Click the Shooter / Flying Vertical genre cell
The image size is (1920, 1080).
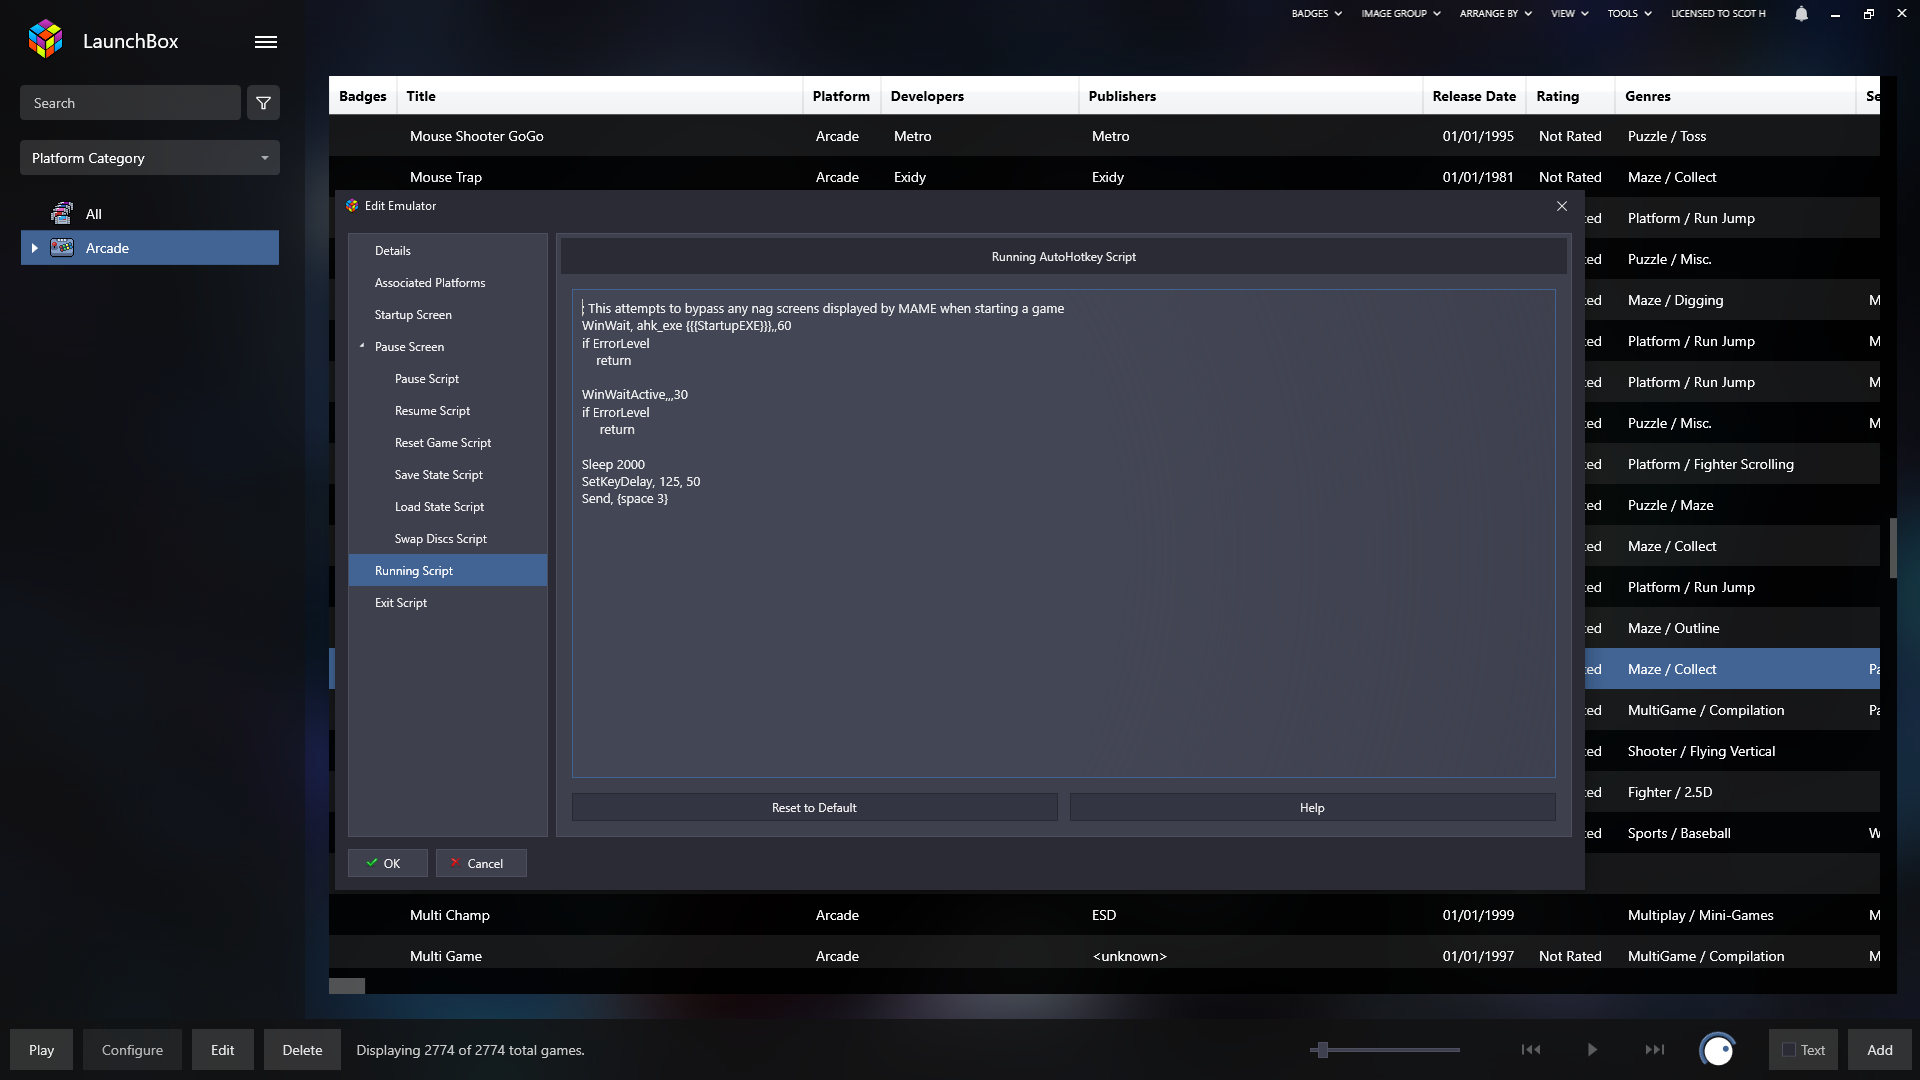click(x=1701, y=751)
